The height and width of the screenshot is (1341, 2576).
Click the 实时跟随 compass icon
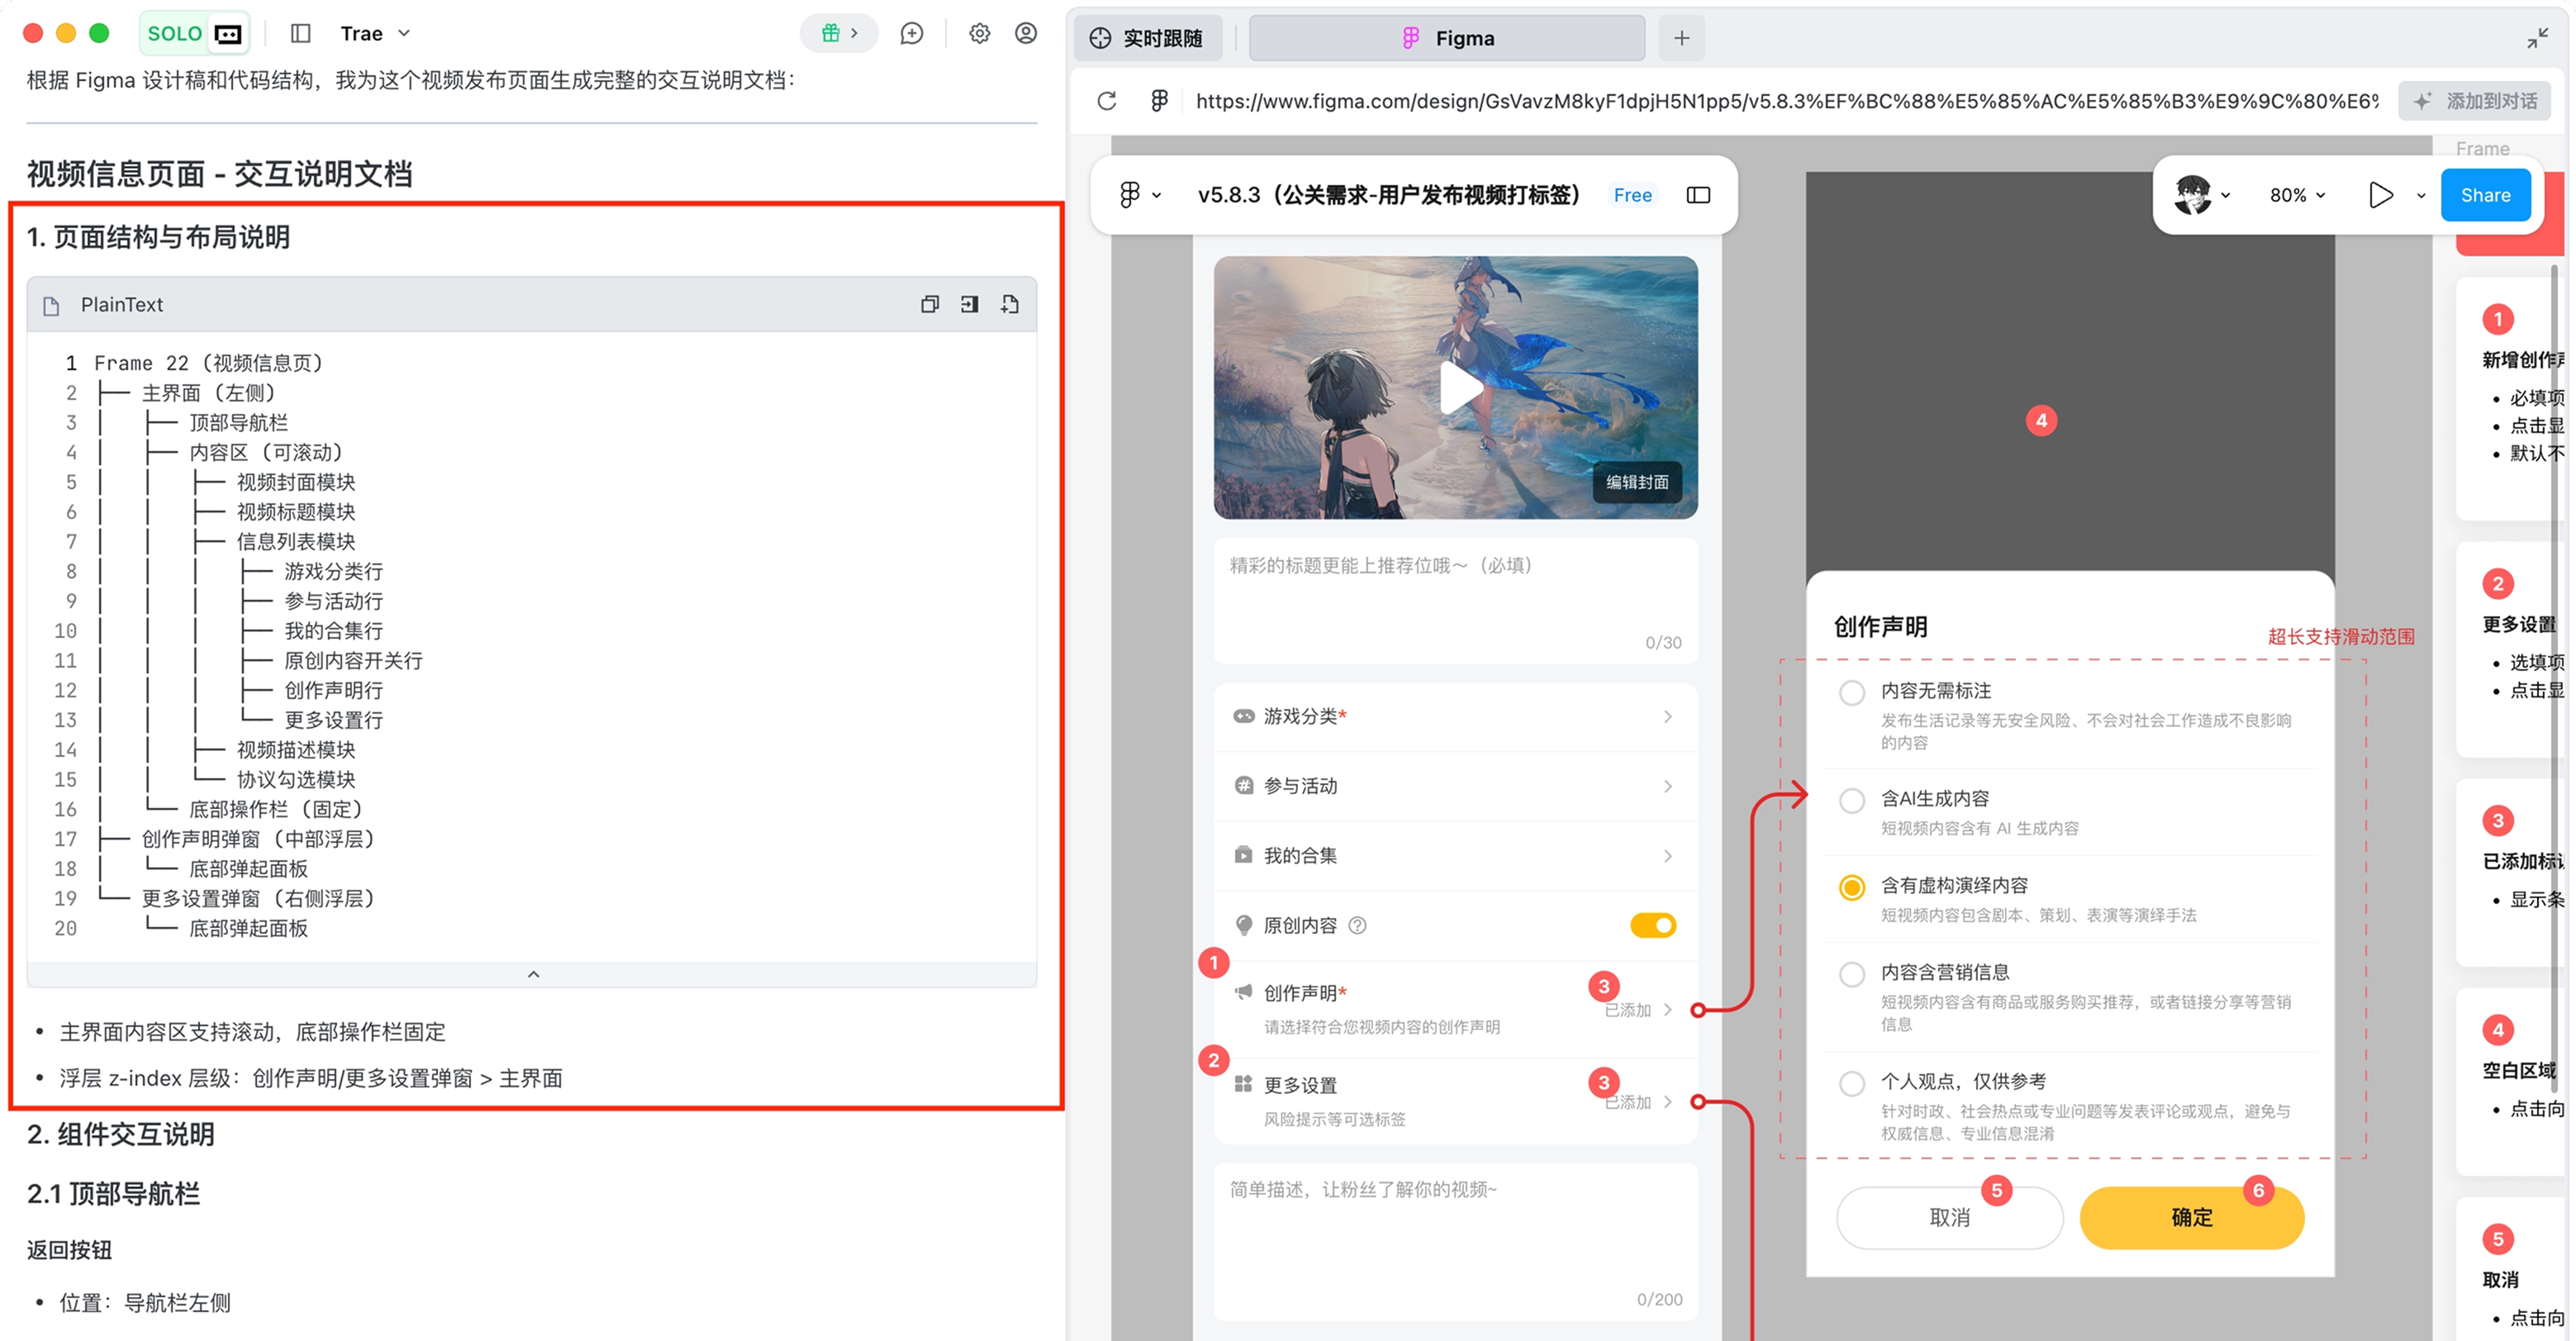click(1100, 38)
